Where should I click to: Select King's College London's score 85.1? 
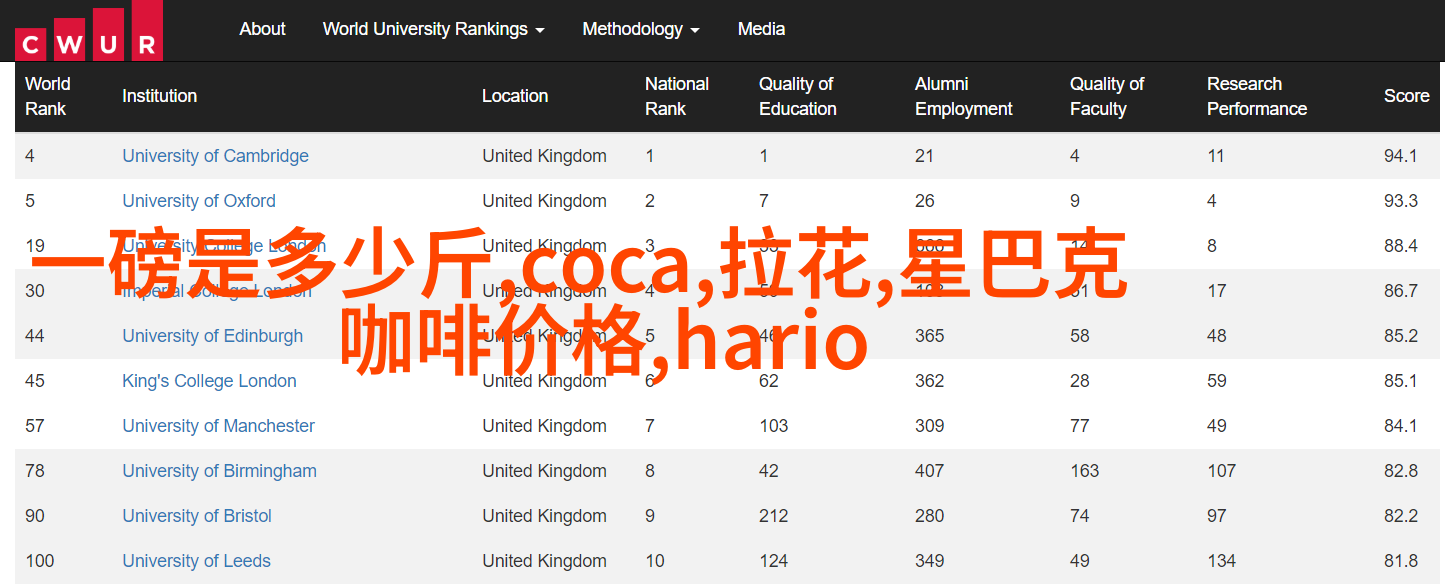click(x=1401, y=381)
